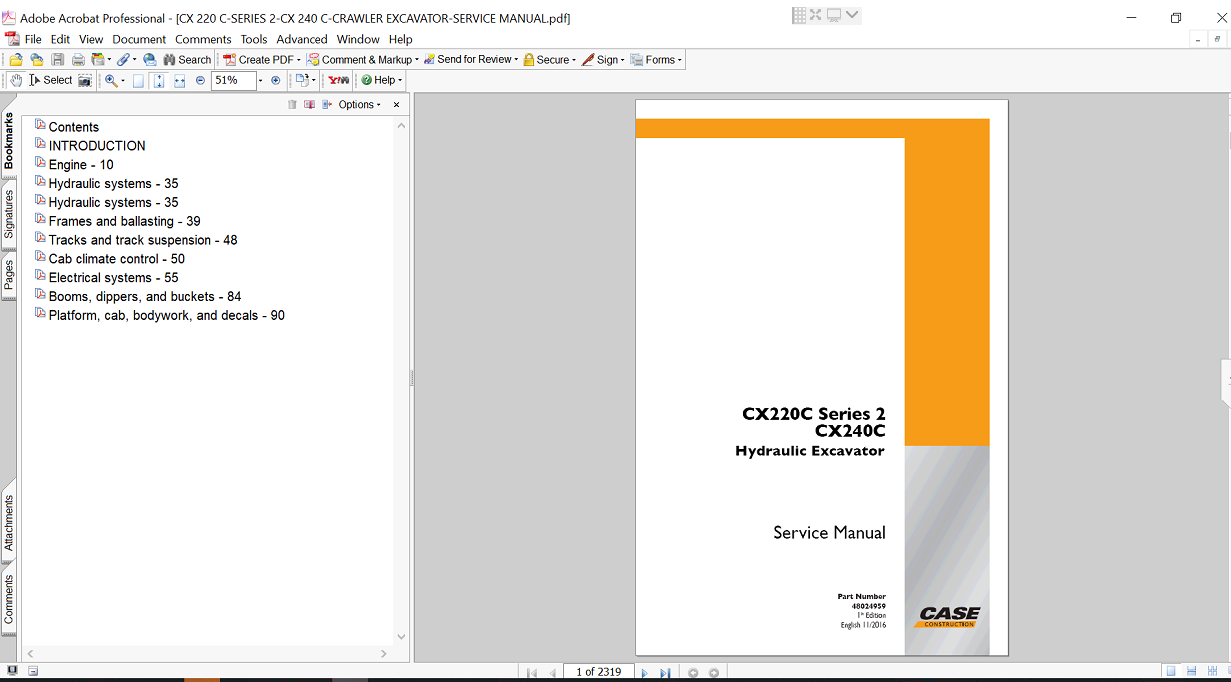The width and height of the screenshot is (1231, 682).
Task: Click the page number input field
Action: (598, 672)
